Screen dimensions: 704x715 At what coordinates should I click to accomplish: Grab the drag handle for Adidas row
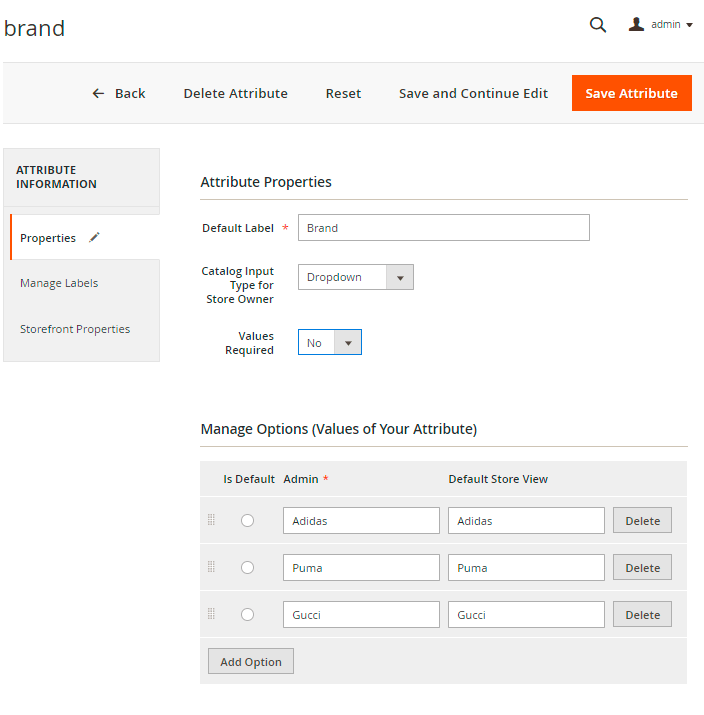(211, 520)
